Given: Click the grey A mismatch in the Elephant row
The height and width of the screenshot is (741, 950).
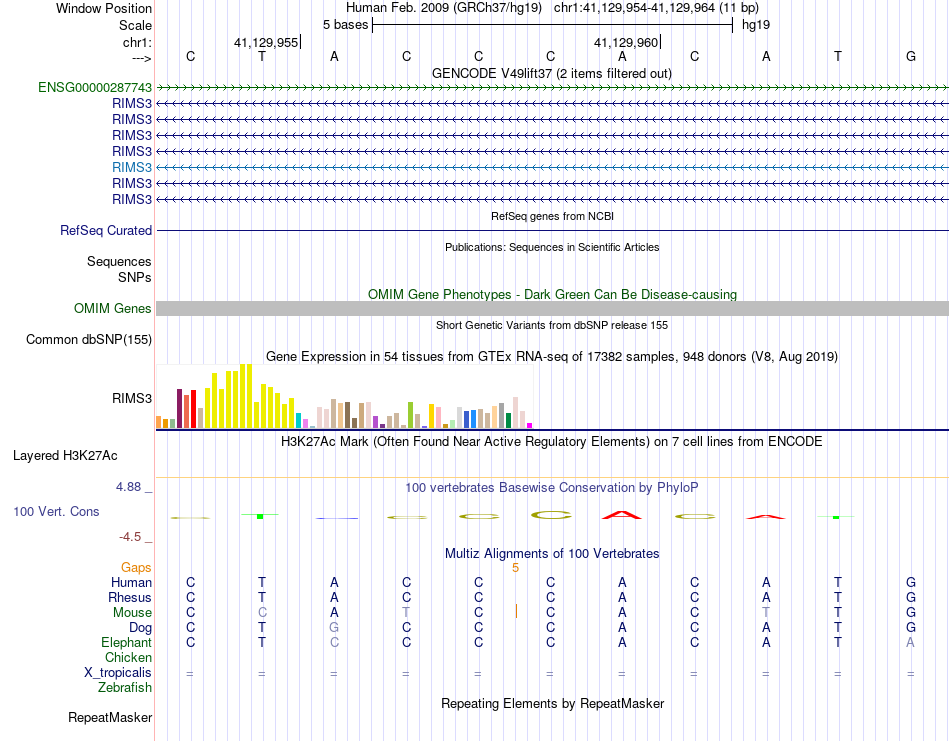Looking at the screenshot, I should 910,642.
